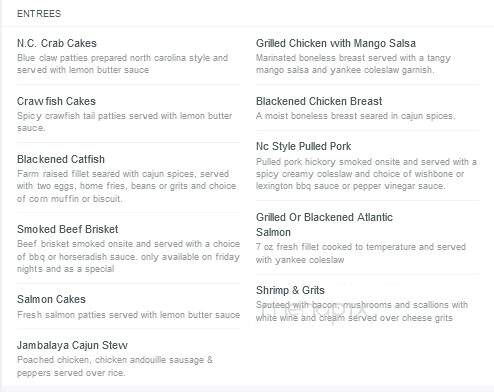The image size is (494, 392).
Task: Click the Blue claw patties description text
Action: 122,64
